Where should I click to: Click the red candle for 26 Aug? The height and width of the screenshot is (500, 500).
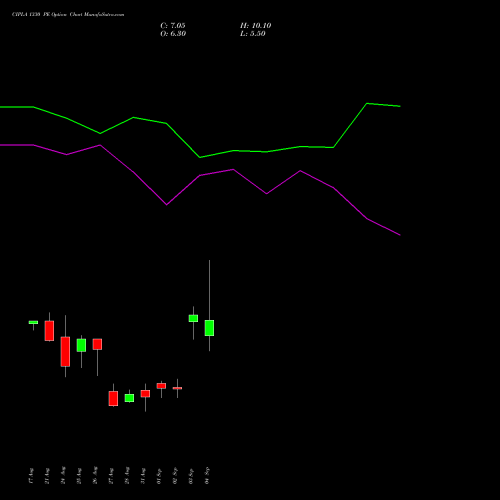(97, 344)
